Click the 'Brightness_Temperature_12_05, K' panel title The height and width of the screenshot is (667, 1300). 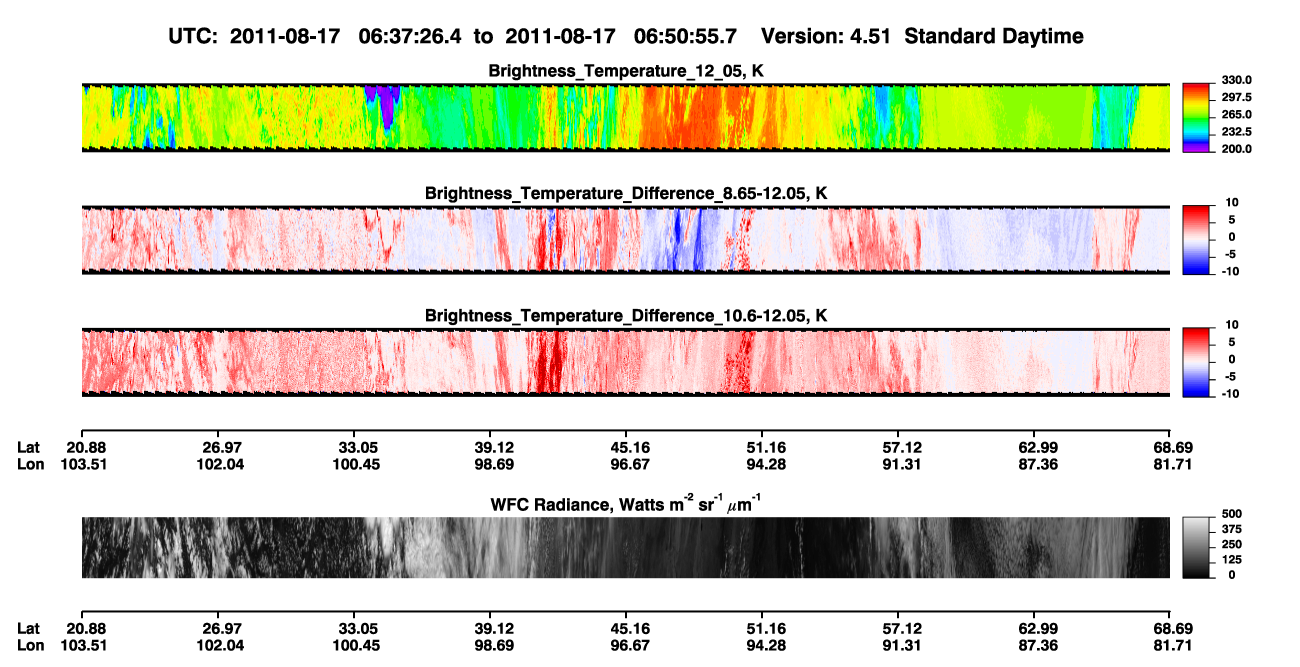point(627,70)
